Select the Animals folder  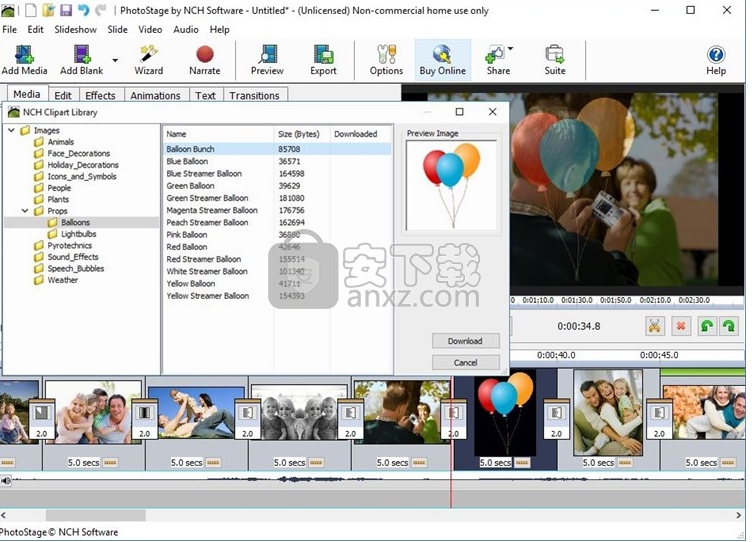(60, 142)
